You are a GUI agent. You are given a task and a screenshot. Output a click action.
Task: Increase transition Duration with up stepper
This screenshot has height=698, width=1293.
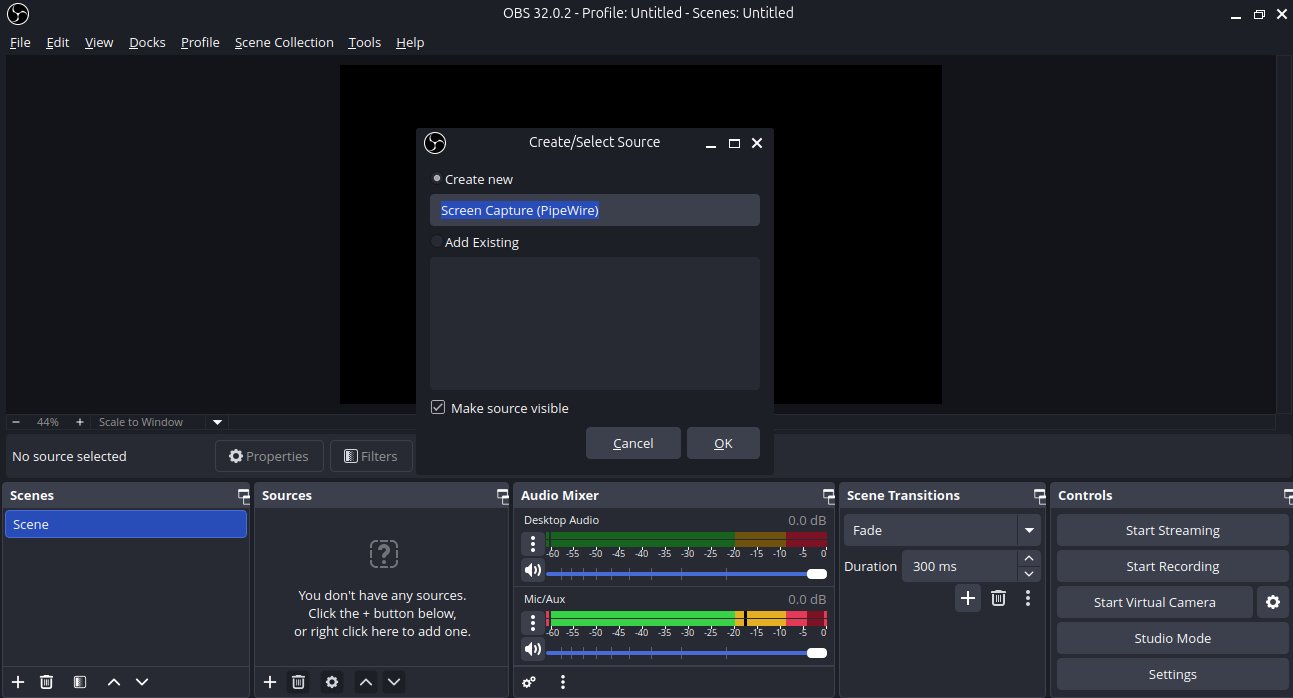(x=1029, y=559)
